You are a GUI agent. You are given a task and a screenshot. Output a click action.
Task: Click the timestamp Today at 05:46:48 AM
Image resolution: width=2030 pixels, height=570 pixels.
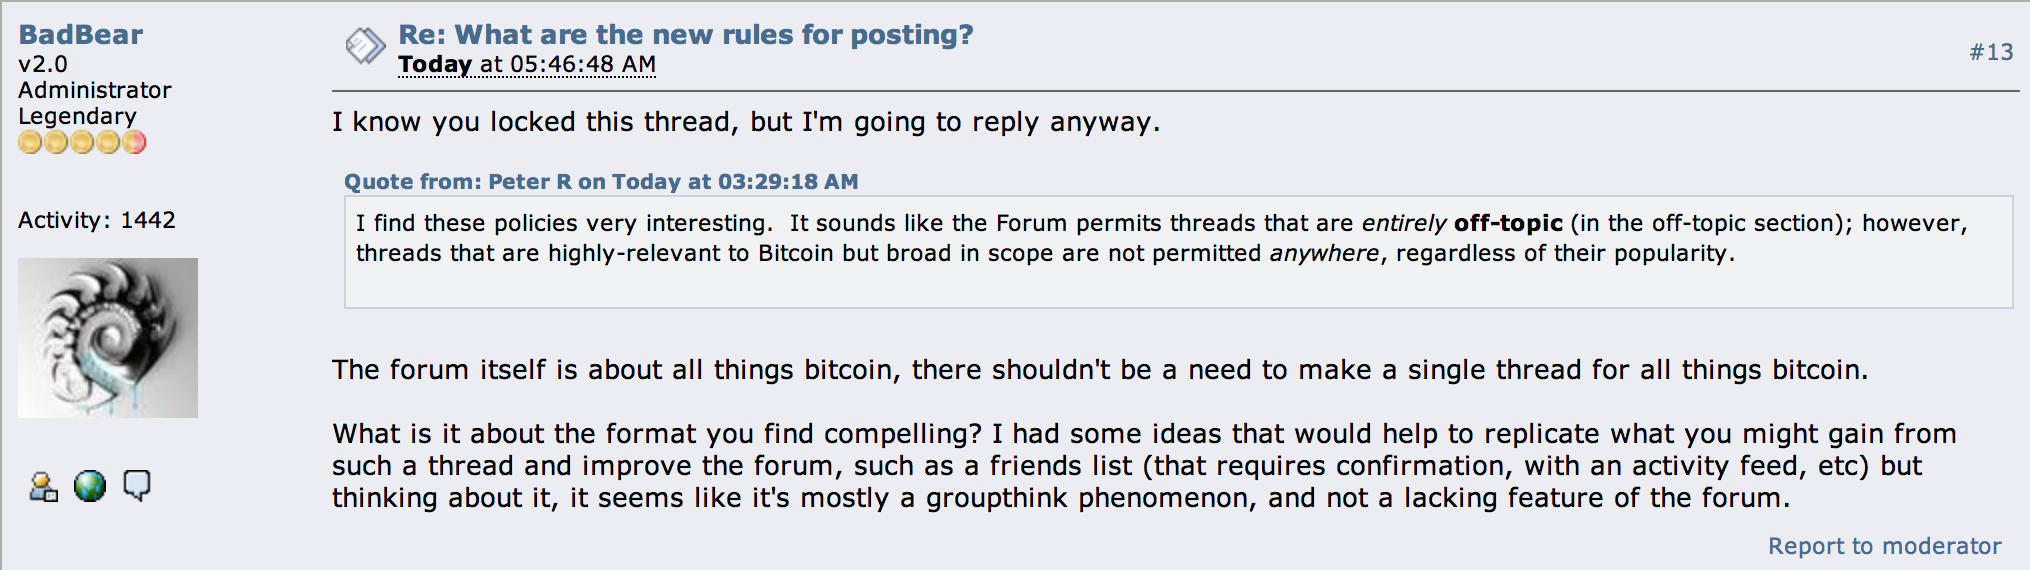pyautogui.click(x=527, y=65)
